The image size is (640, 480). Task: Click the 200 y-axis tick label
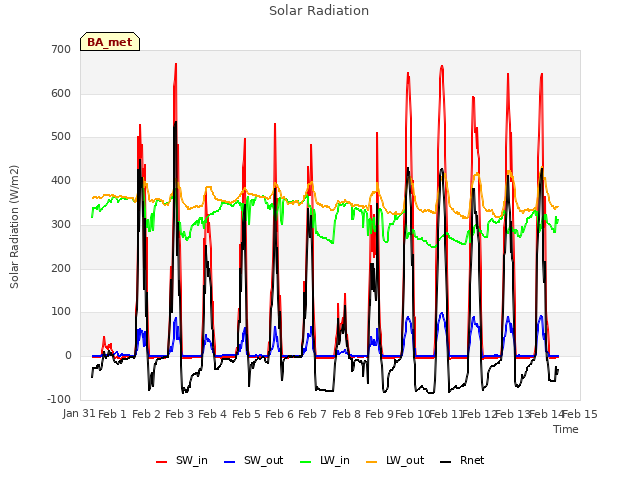tap(61, 268)
